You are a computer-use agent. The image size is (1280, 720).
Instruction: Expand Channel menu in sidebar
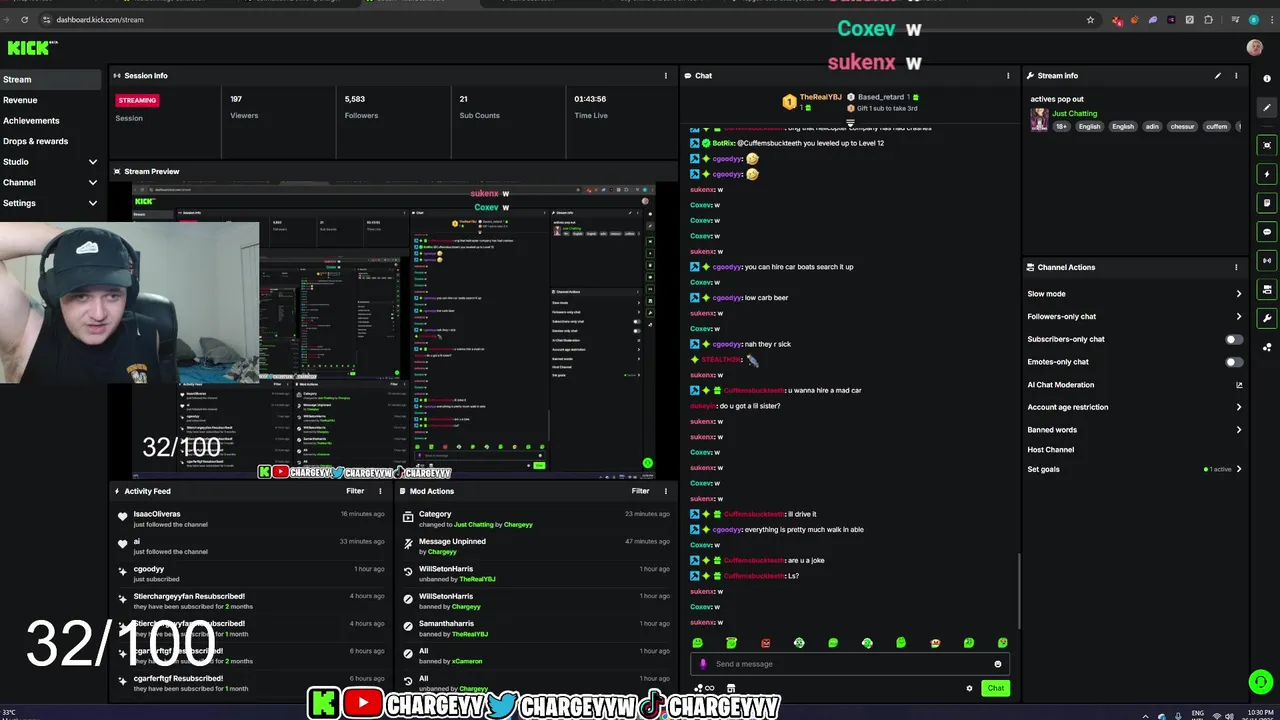pos(93,183)
